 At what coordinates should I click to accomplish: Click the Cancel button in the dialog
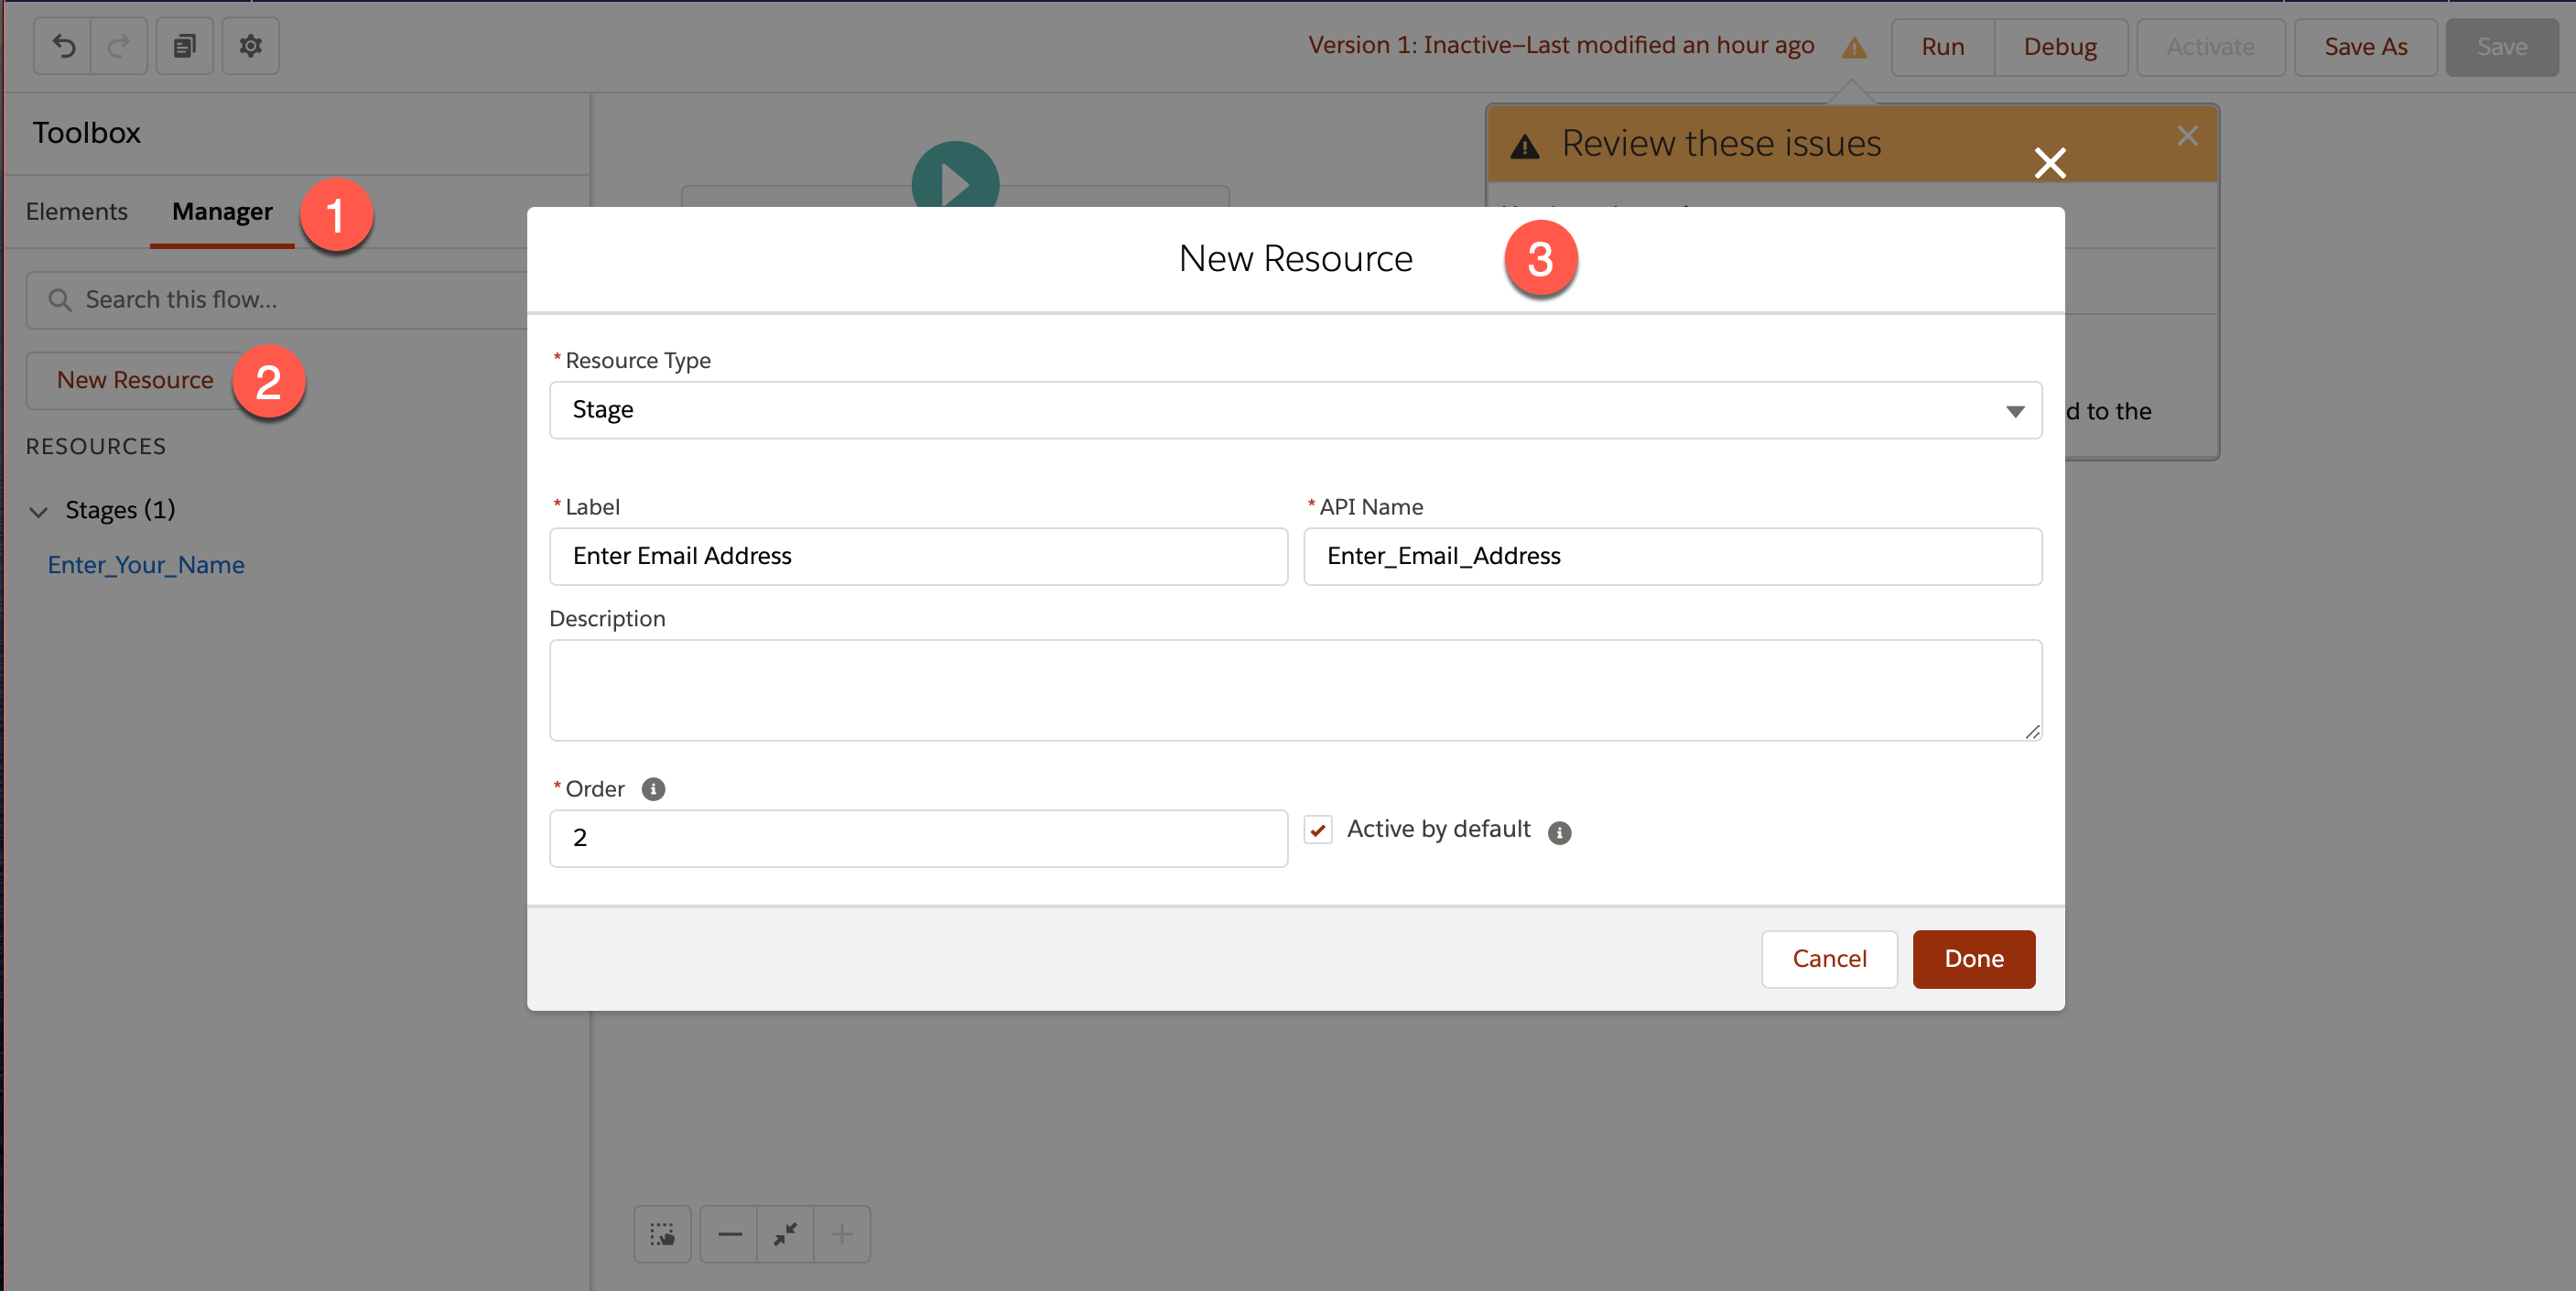(1829, 958)
